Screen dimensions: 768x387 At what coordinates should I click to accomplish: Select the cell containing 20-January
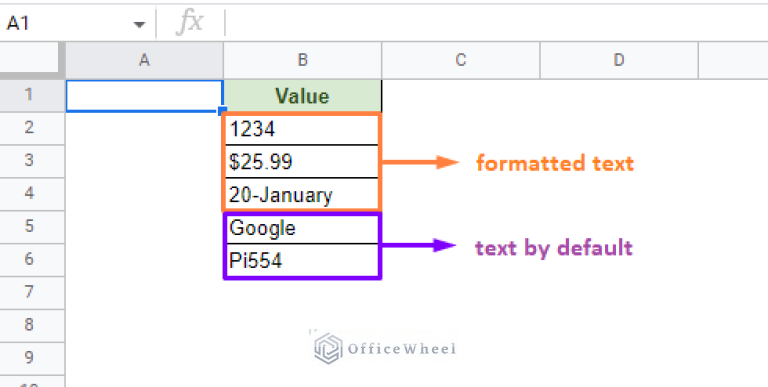click(x=302, y=194)
